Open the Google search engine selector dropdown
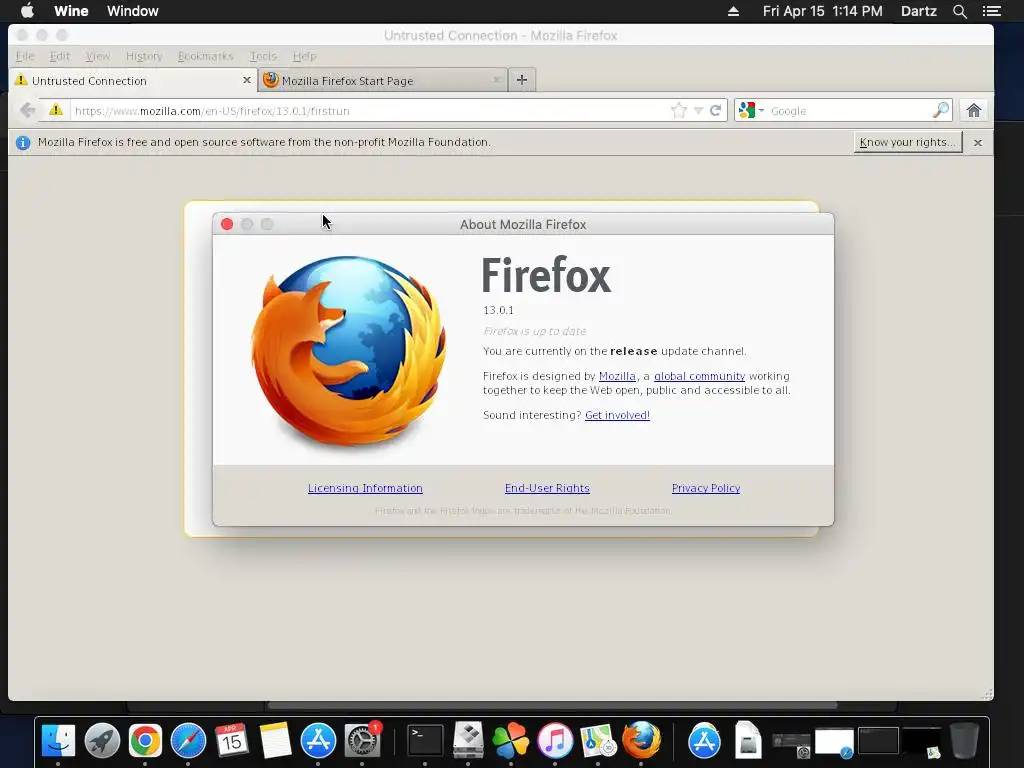This screenshot has width=1024, height=768. tap(751, 110)
